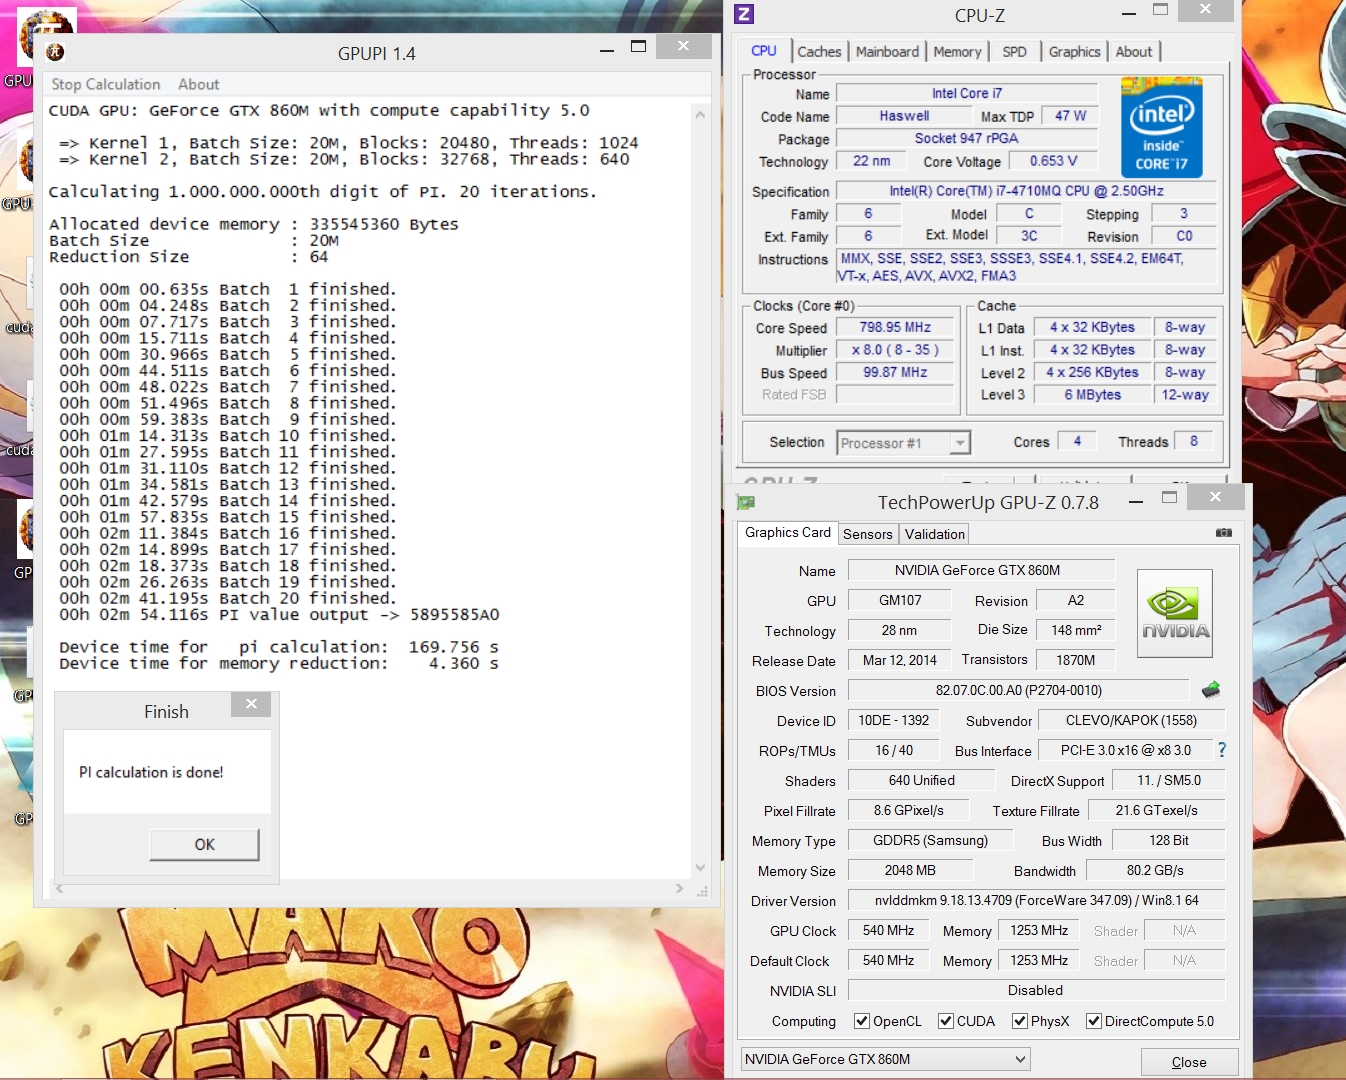Click the Intel Core i7 logo in CPU-Z
This screenshot has width=1346, height=1080.
(x=1161, y=128)
